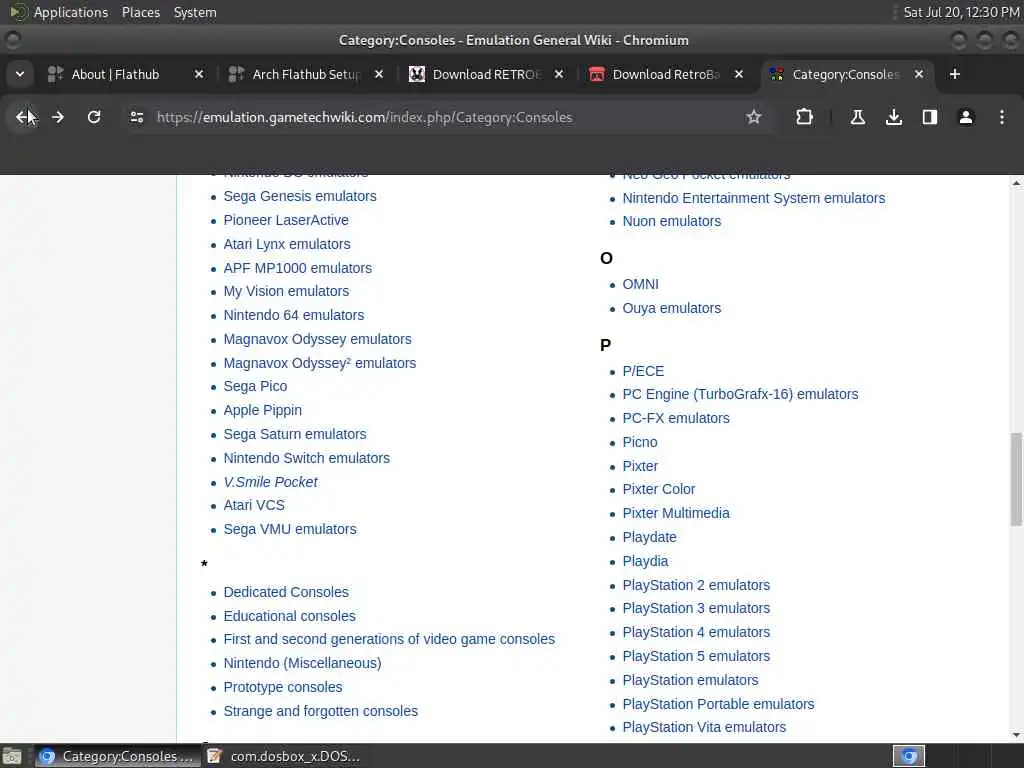Open Chrome Labs flask icon

[857, 117]
